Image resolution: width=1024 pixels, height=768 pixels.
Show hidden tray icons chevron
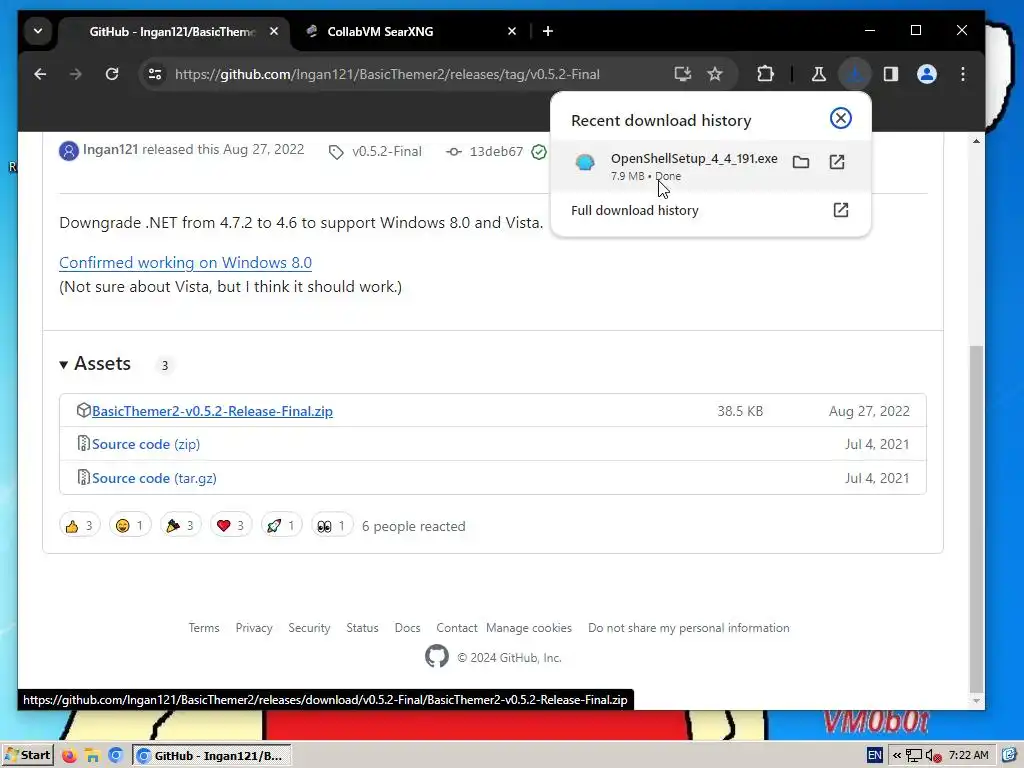897,756
